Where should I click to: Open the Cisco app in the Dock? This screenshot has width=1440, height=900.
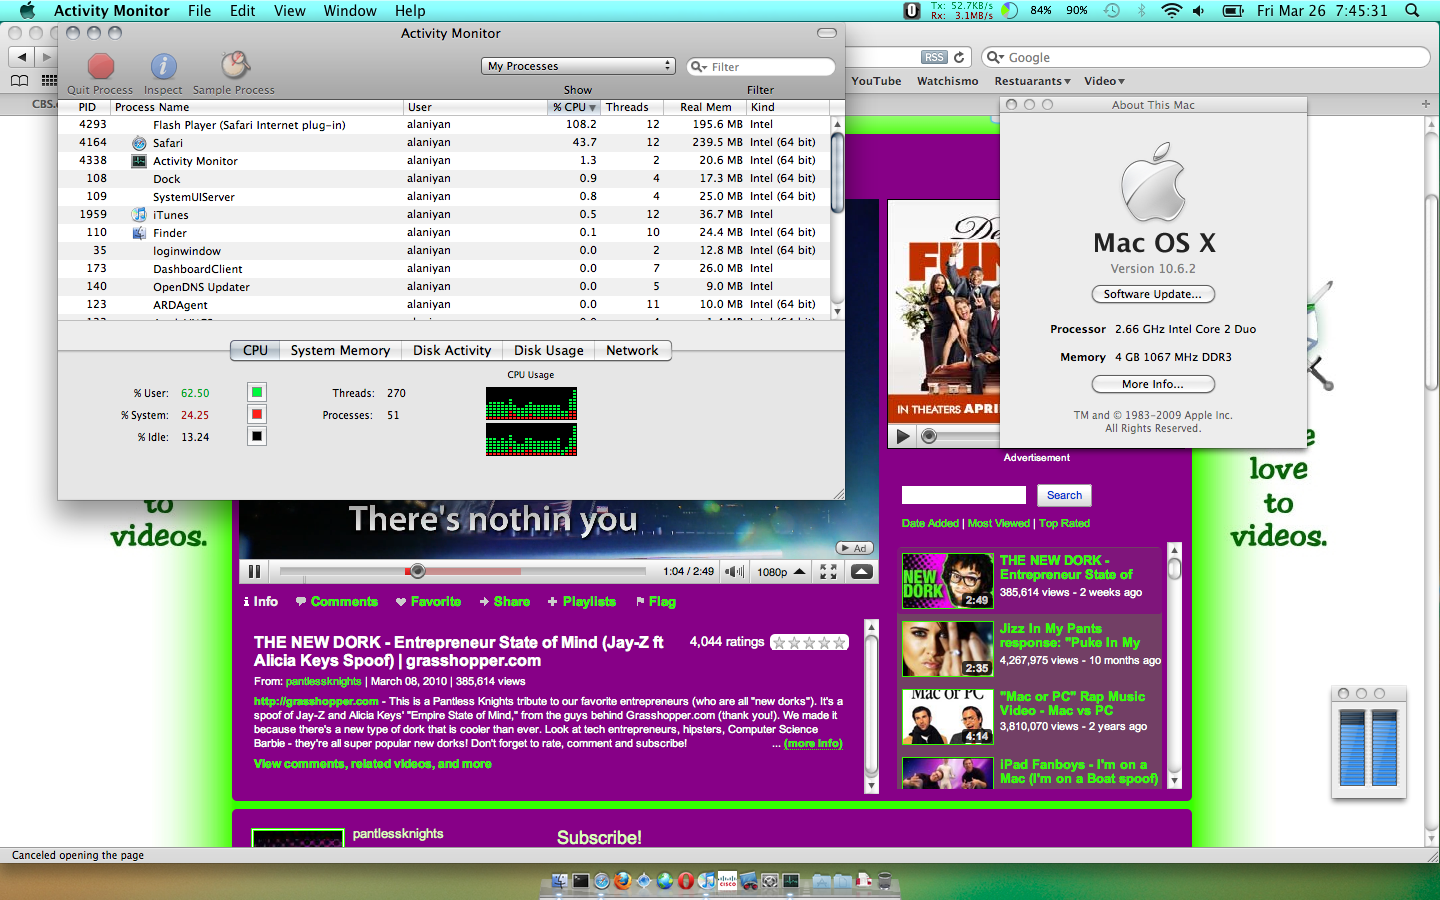(x=727, y=881)
